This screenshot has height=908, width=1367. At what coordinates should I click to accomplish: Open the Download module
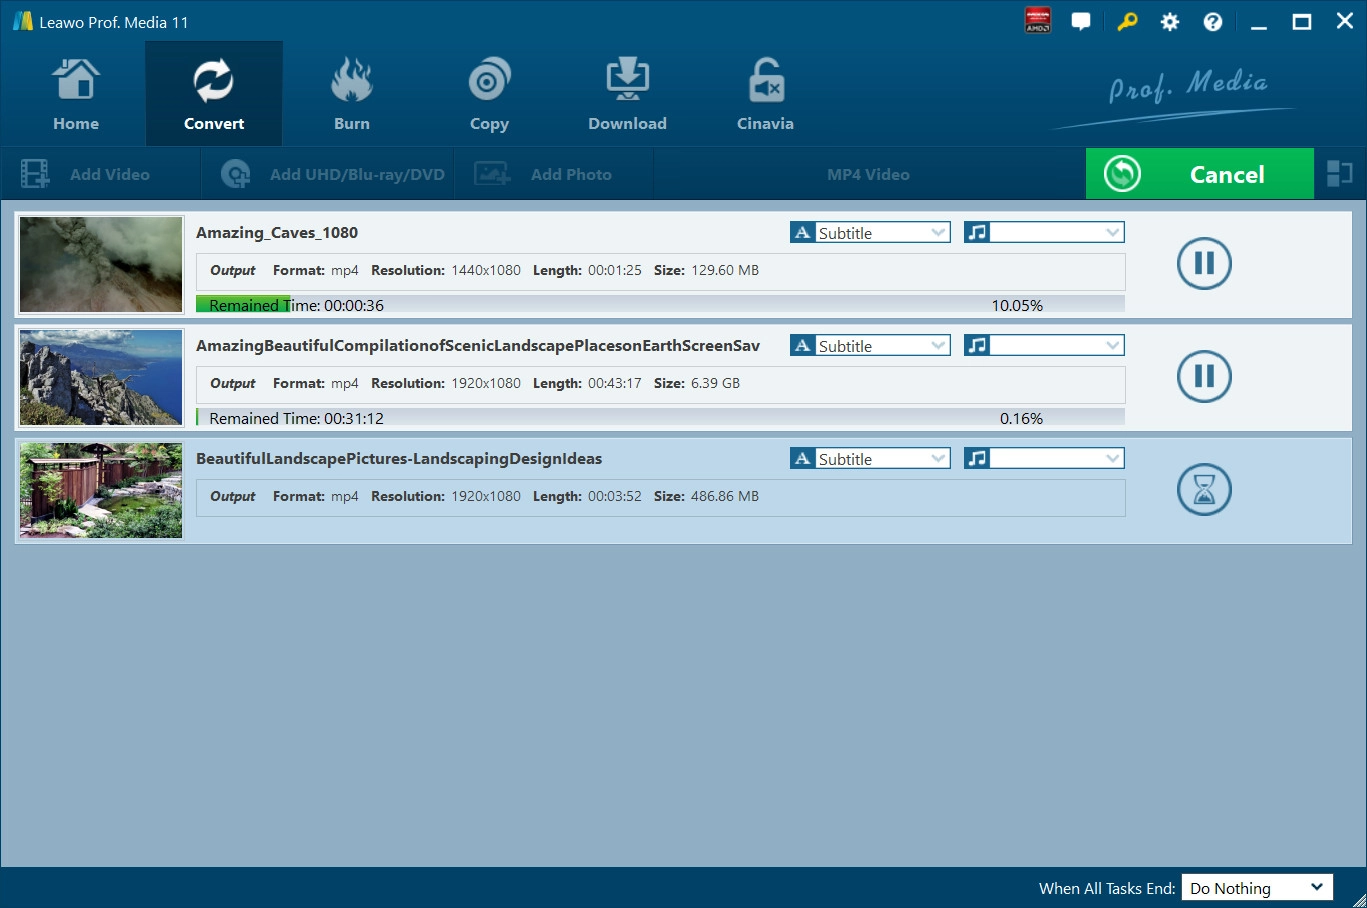627,95
